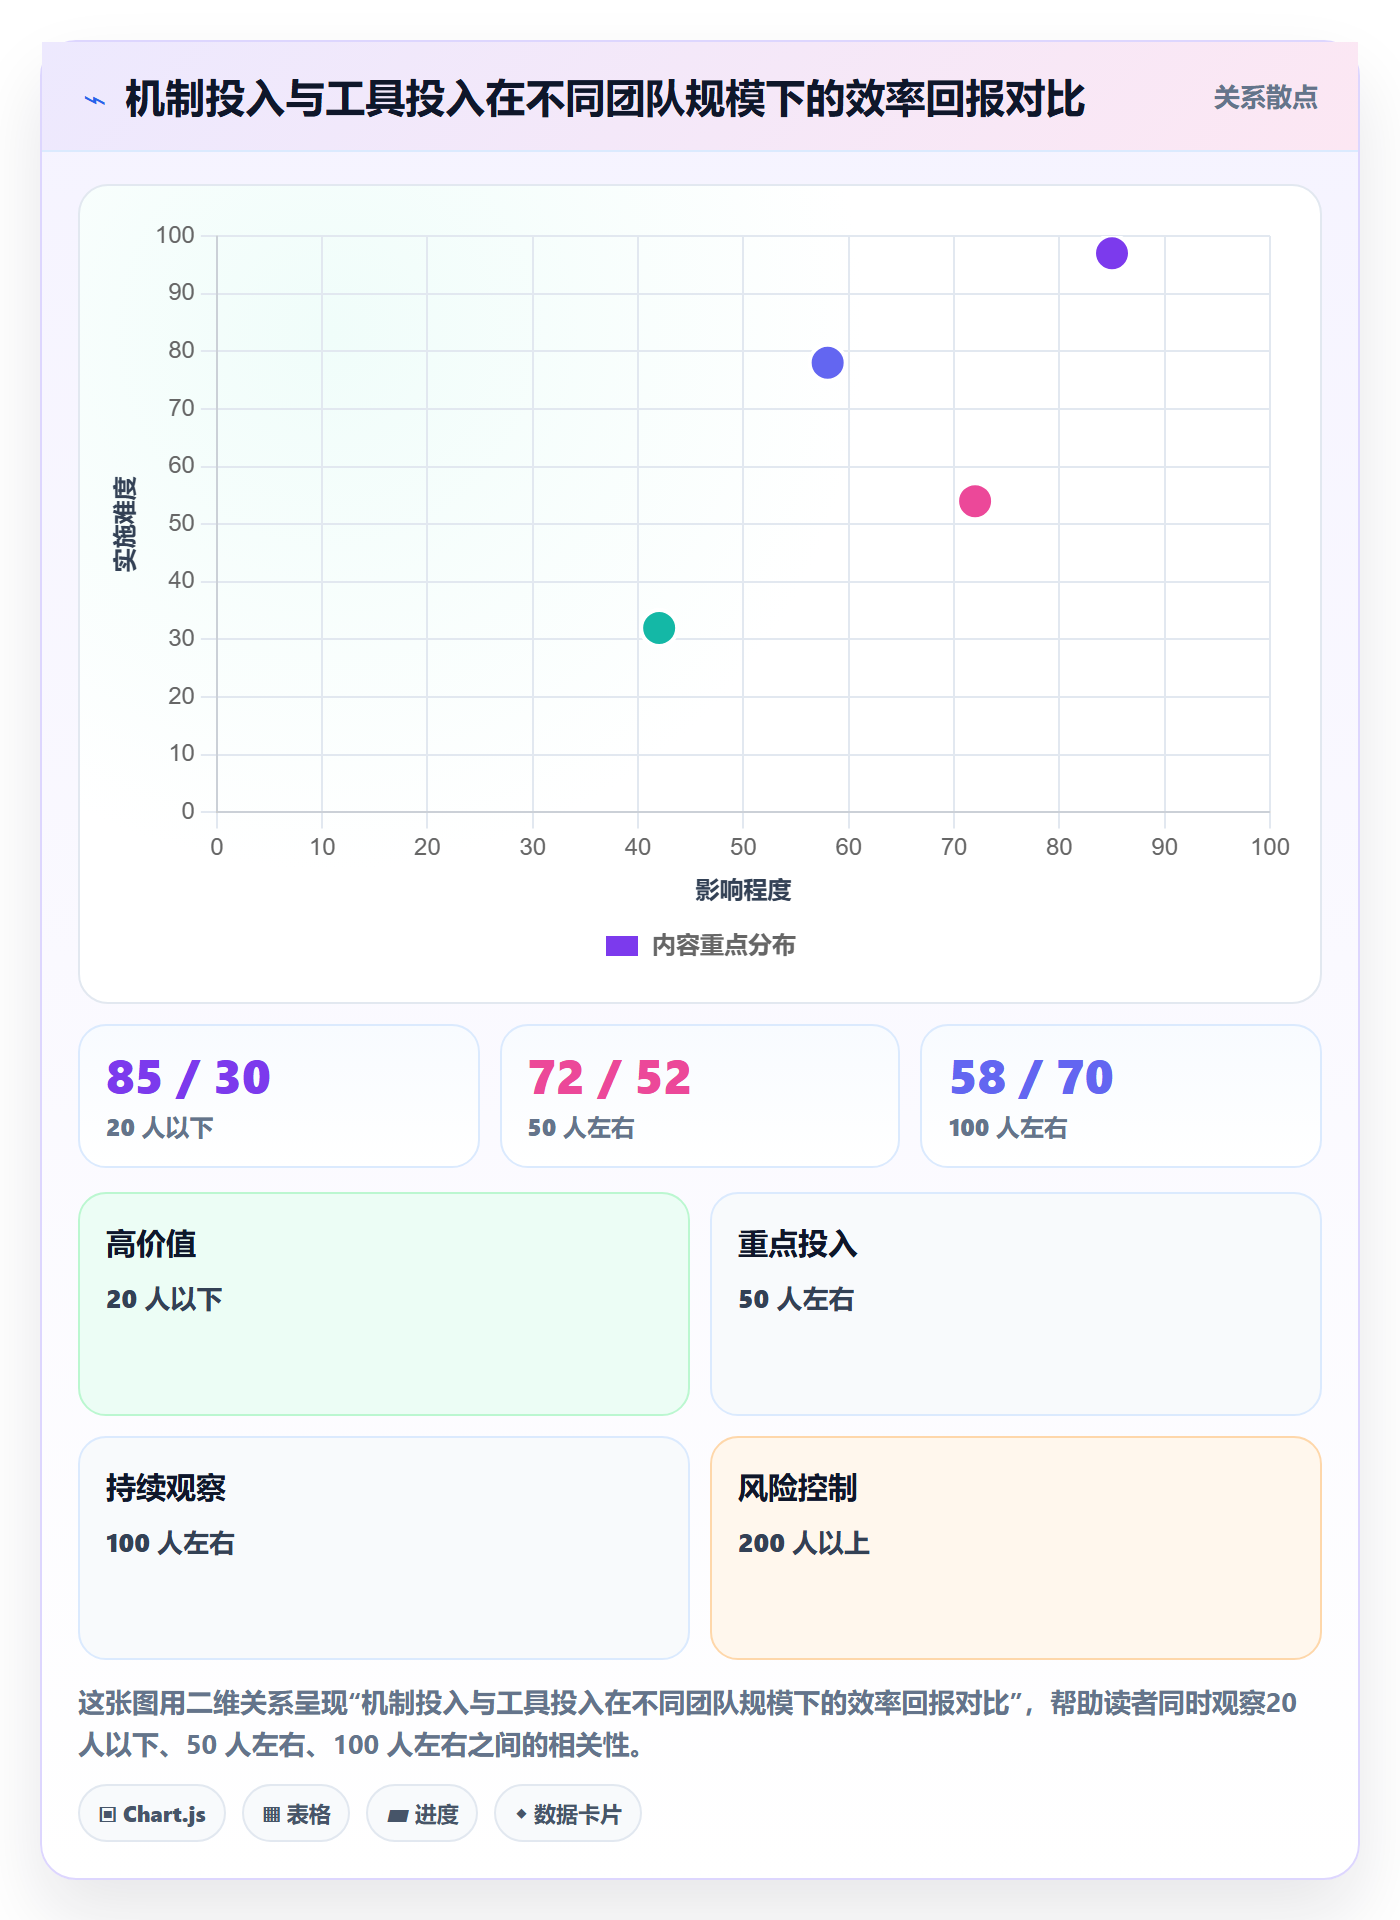This screenshot has width=1400, height=1920.
Task: Click the 高价值 card heading
Action: click(151, 1244)
